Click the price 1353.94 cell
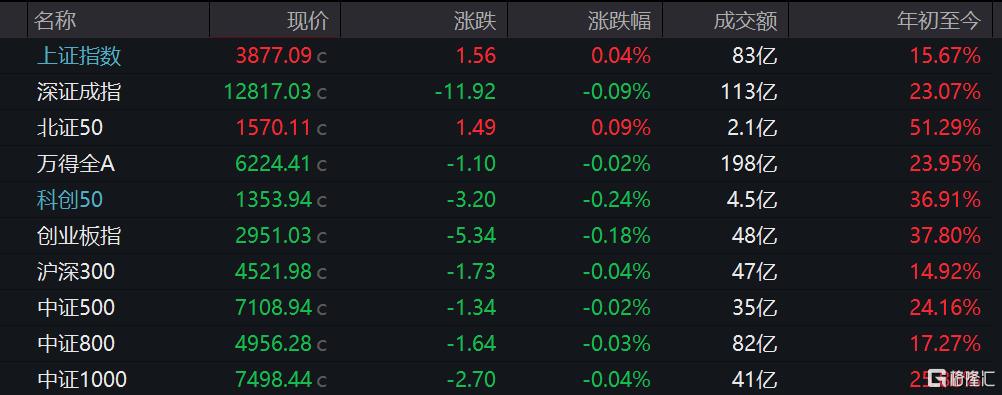The height and width of the screenshot is (395, 1002). [274, 200]
